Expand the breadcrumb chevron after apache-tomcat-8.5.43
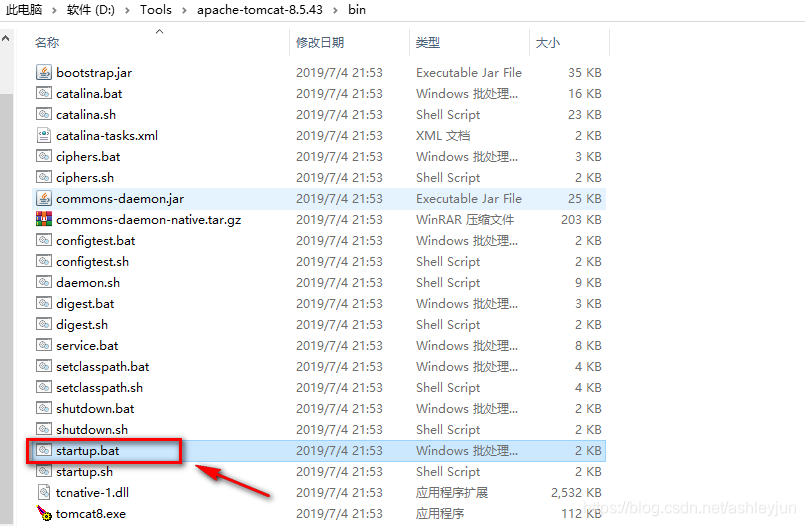Screen dimensions: 805x526 [x=335, y=10]
